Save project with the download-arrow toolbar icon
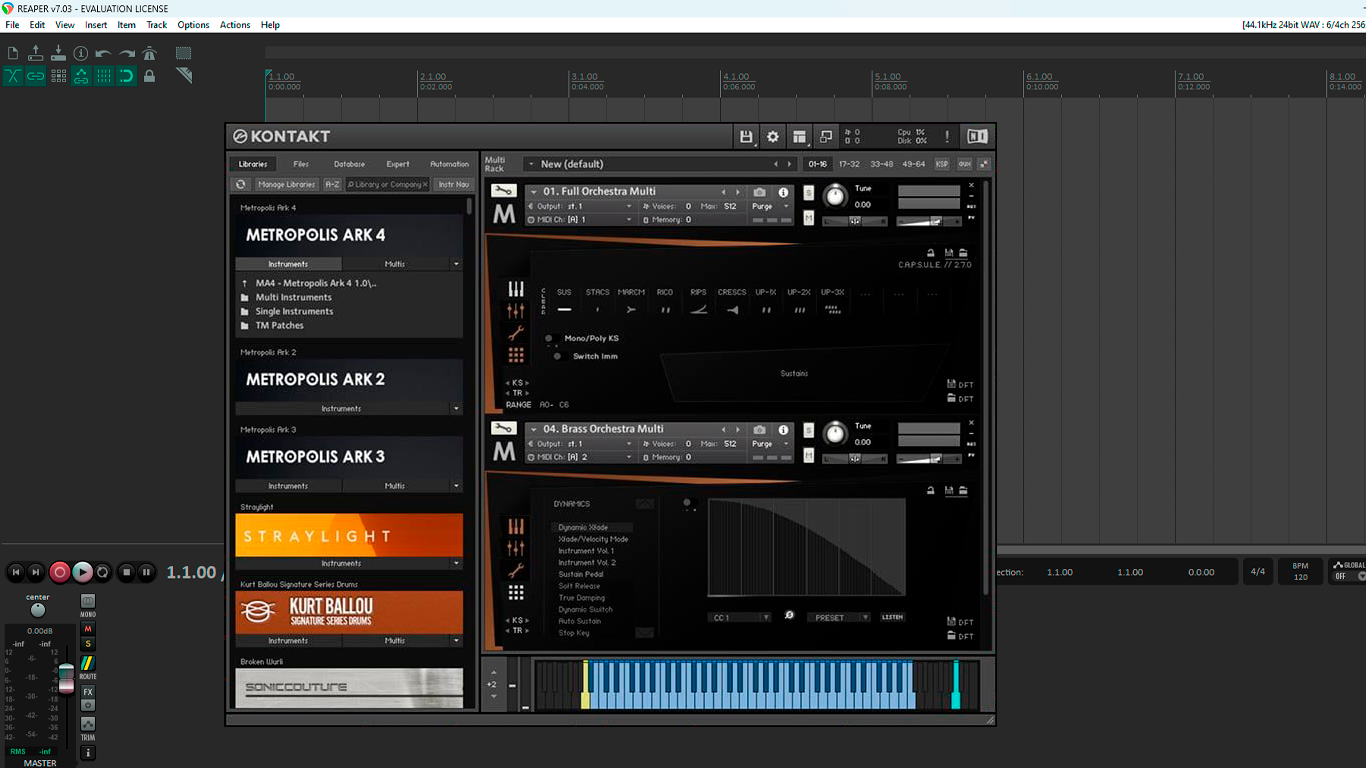Viewport: 1366px width, 768px height. 58,53
